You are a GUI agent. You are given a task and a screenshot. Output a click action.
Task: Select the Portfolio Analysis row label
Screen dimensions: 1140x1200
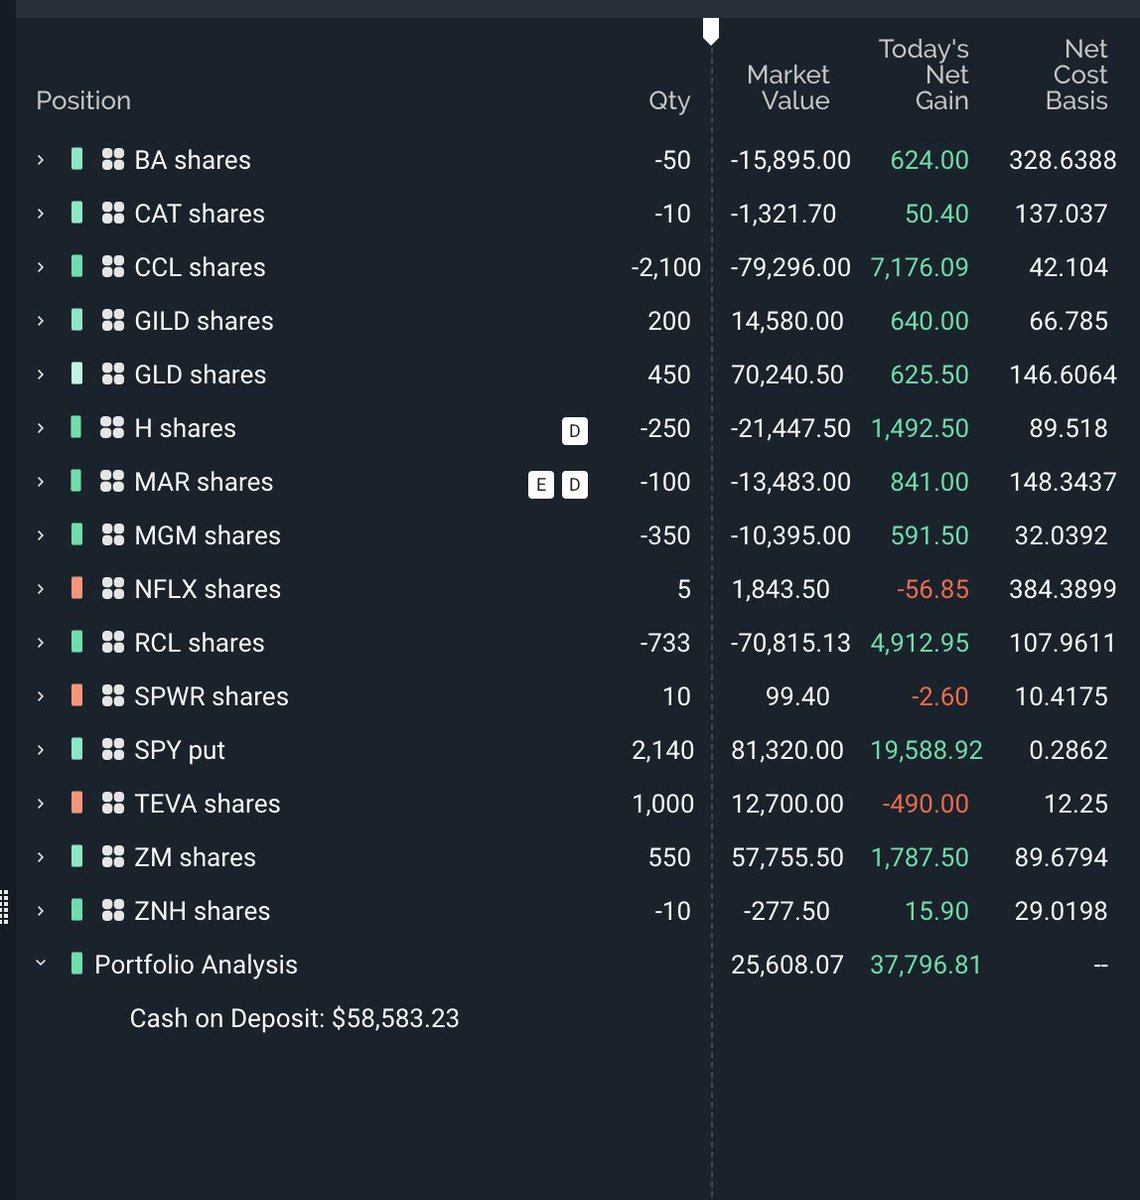coord(196,965)
